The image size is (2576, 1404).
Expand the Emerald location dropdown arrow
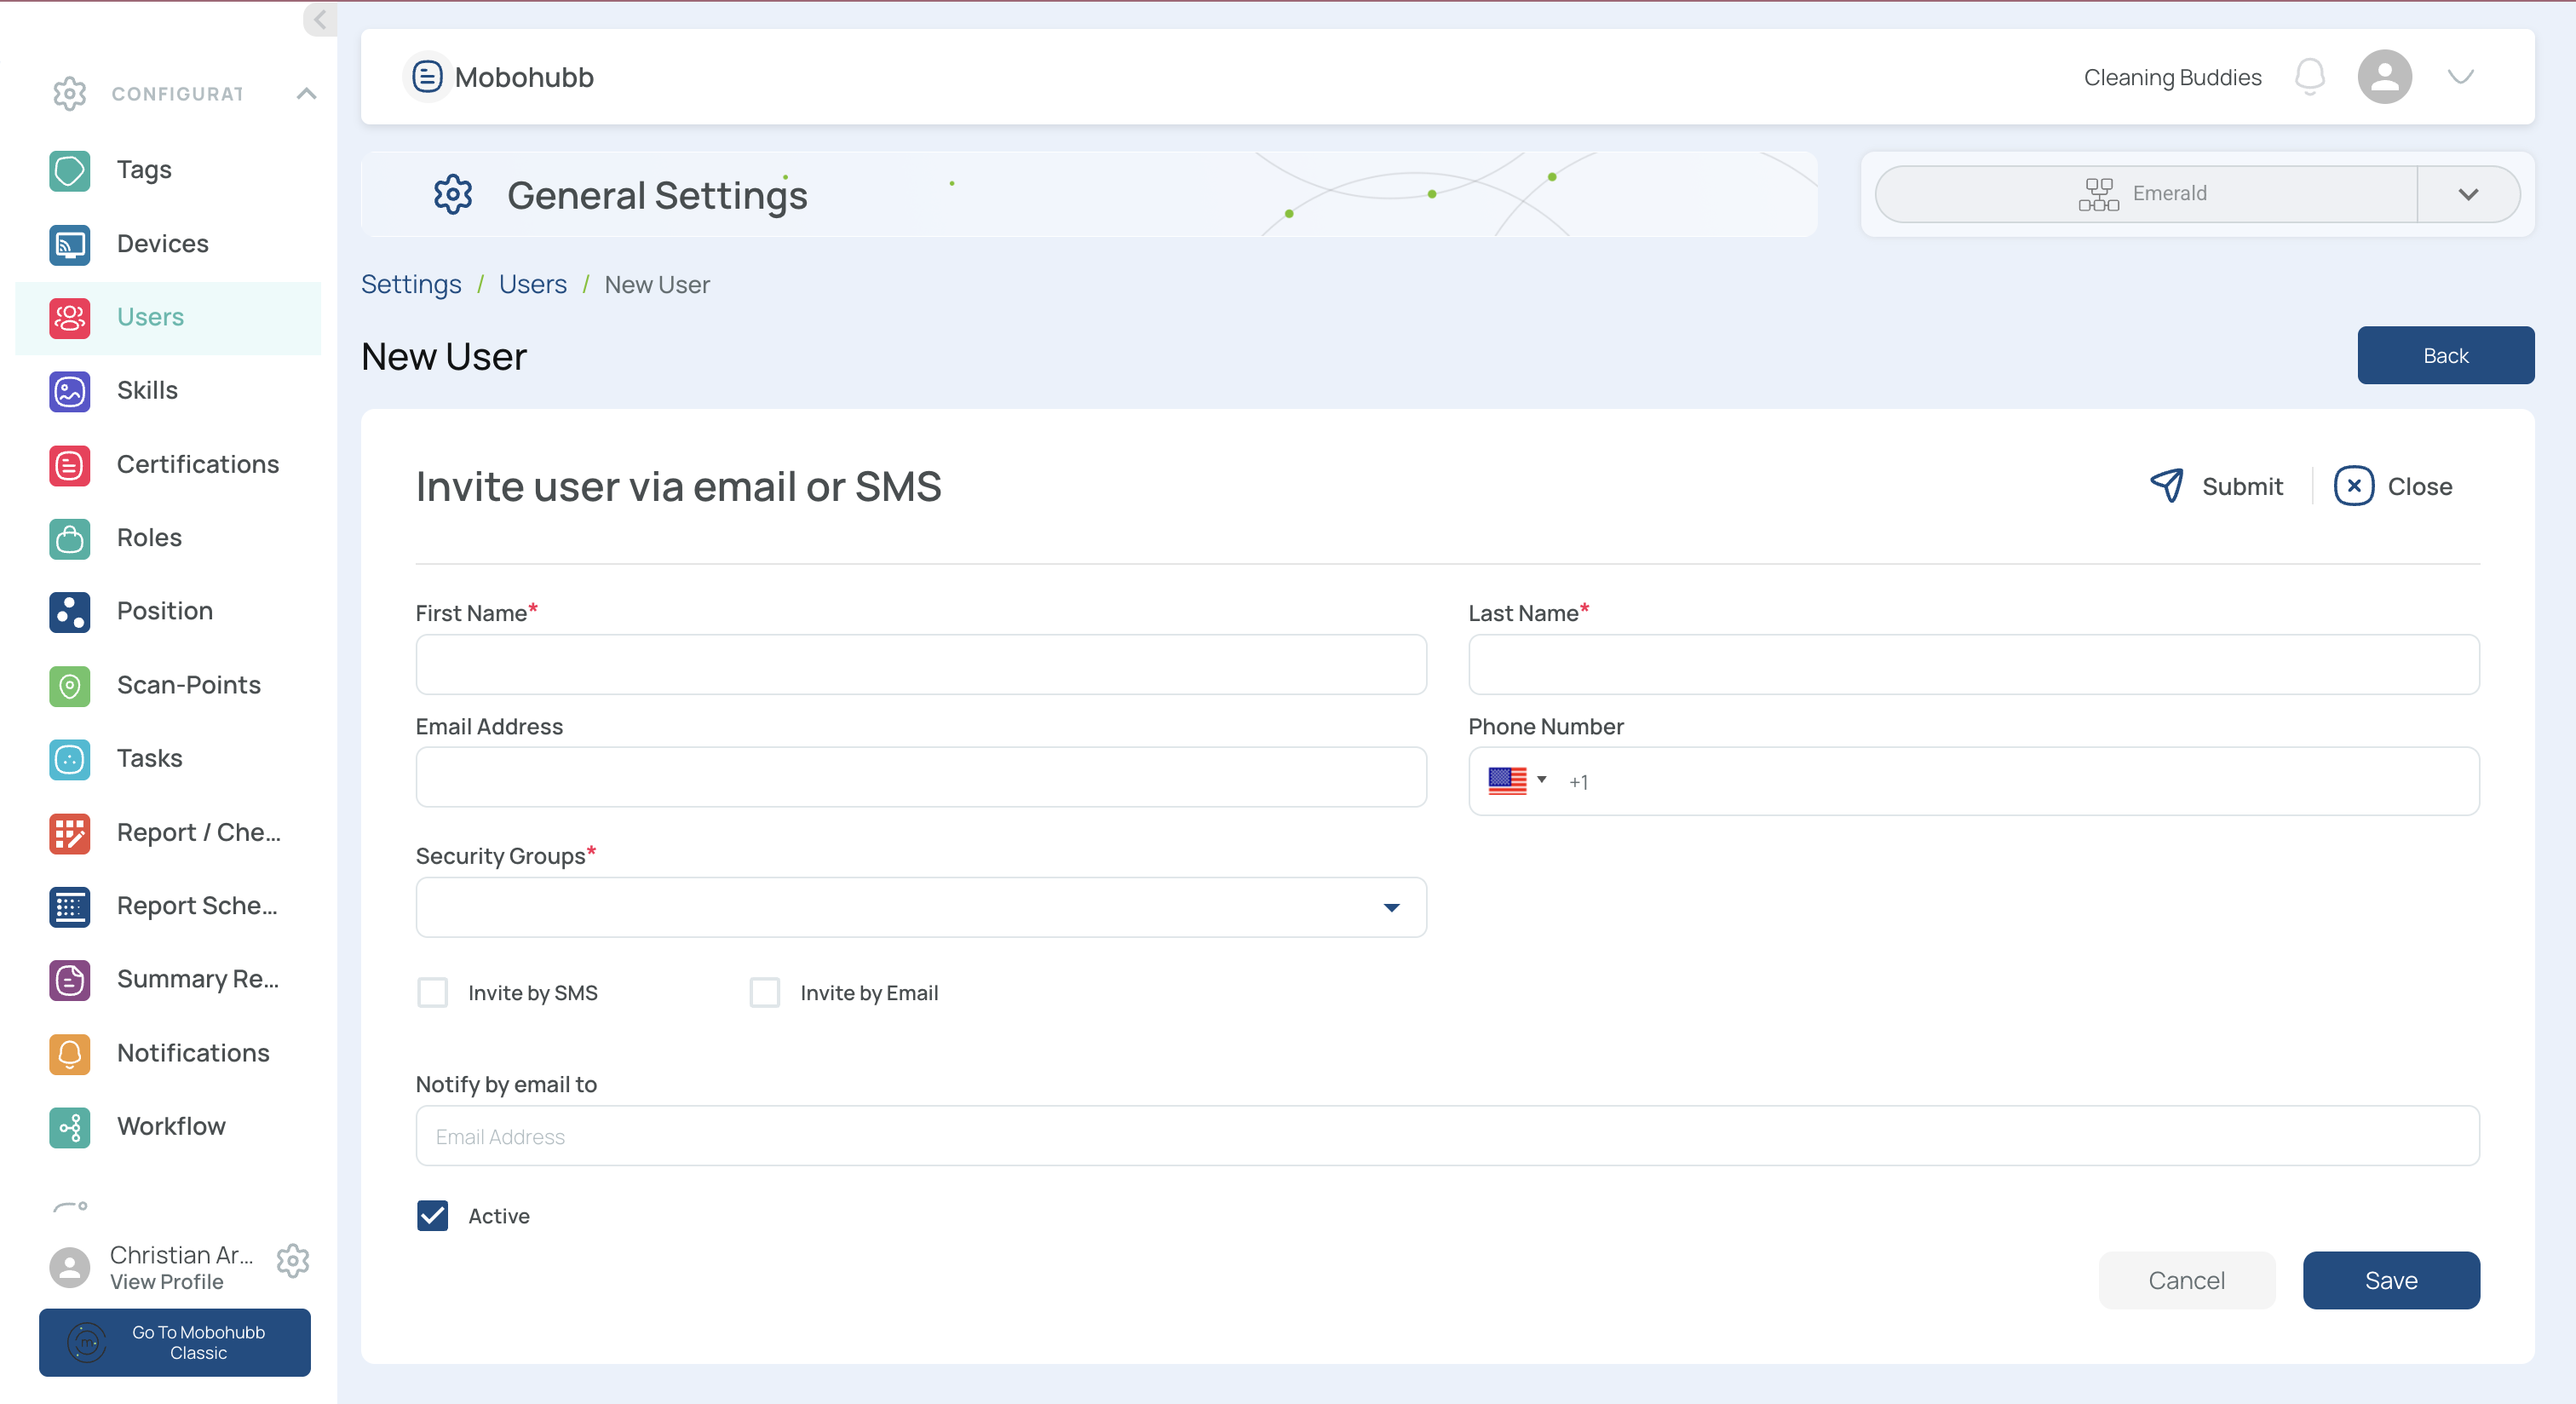[x=2467, y=194]
